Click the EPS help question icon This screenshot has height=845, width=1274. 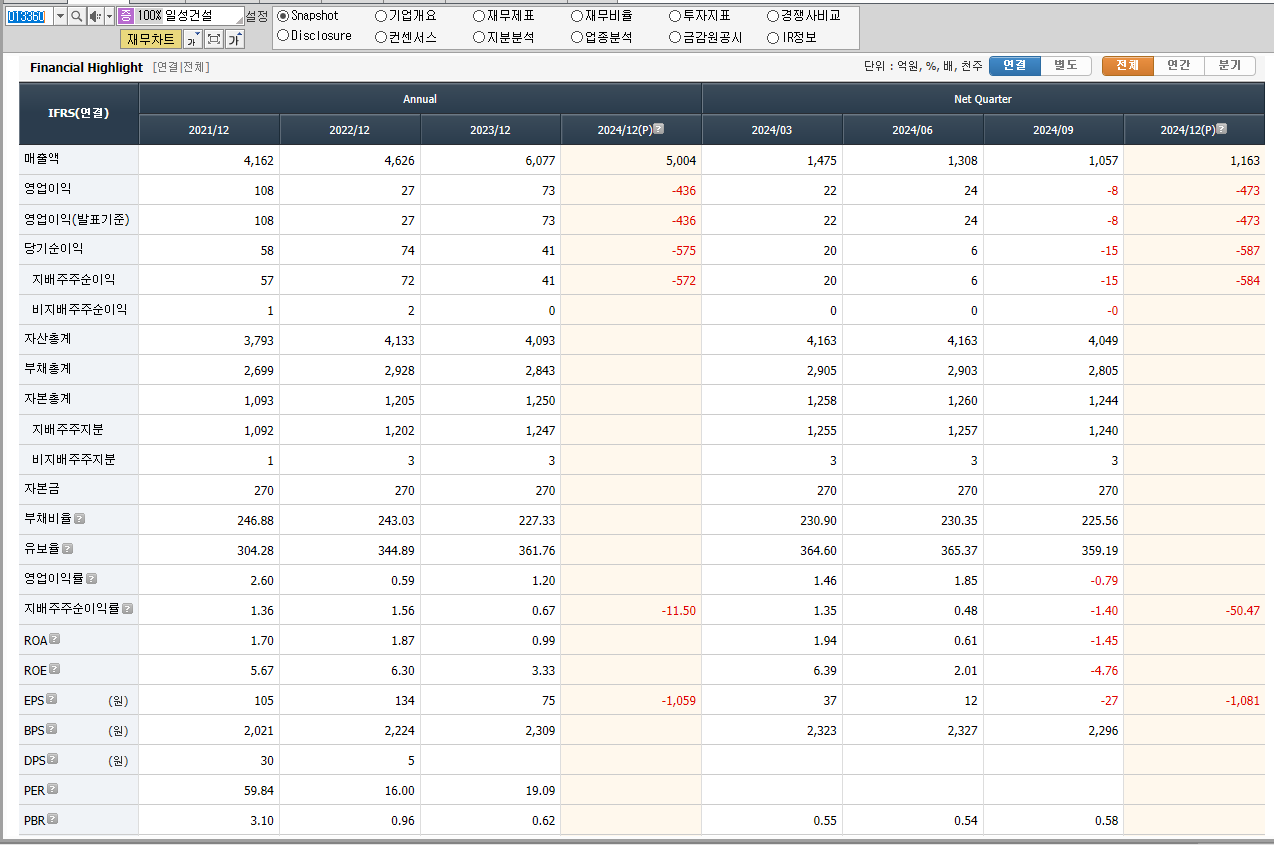52,699
